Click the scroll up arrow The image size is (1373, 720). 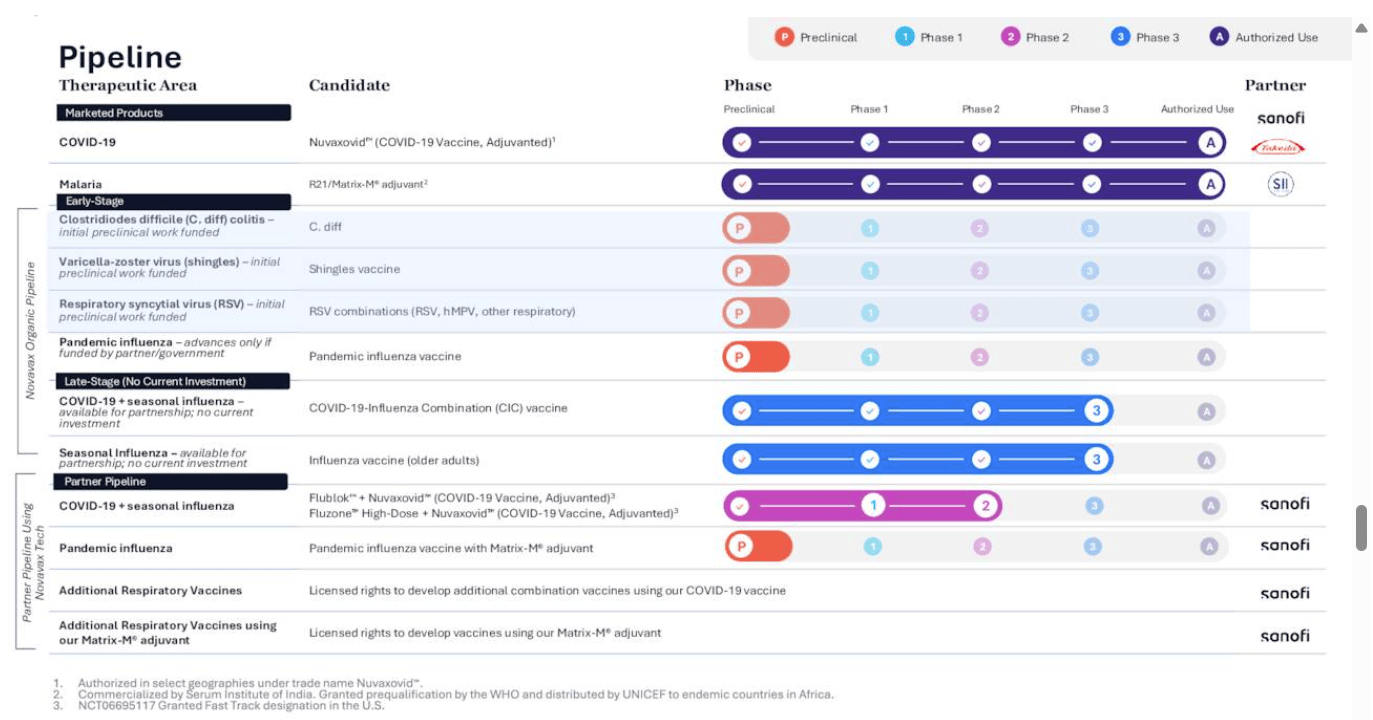(x=1360, y=28)
